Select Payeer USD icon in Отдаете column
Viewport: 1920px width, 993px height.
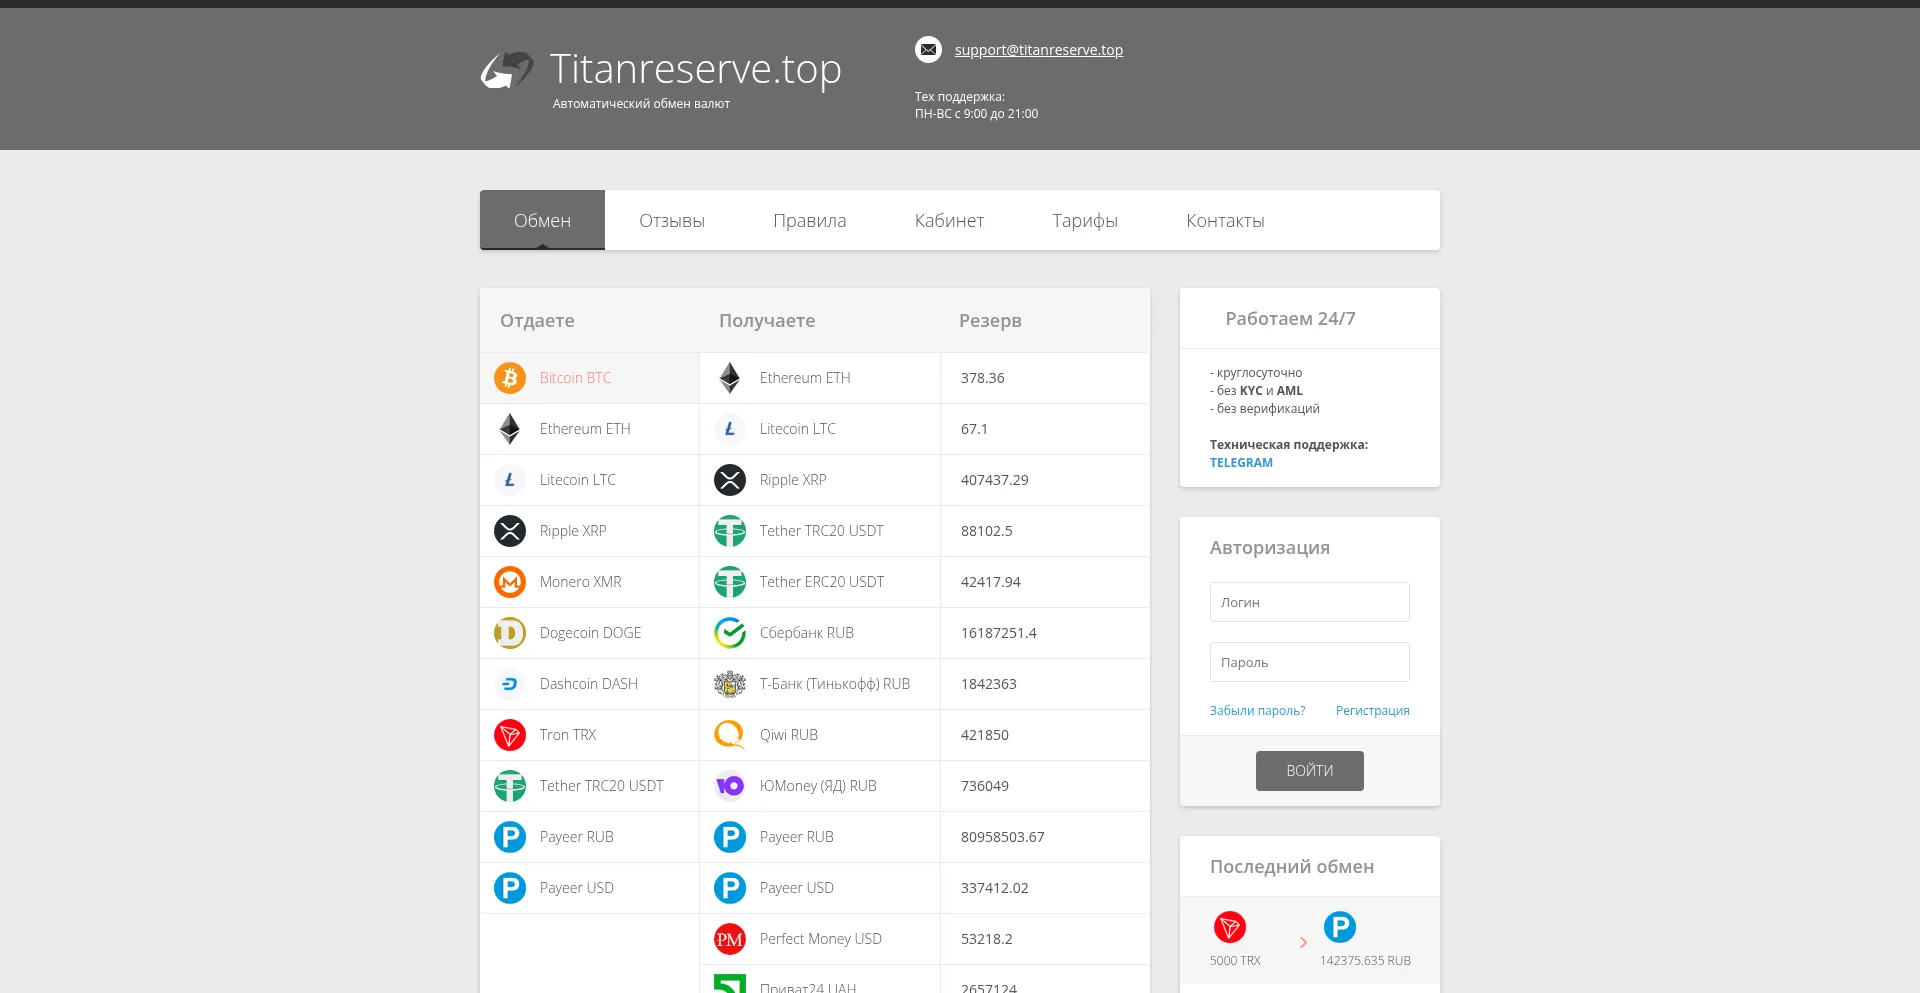[x=510, y=888]
